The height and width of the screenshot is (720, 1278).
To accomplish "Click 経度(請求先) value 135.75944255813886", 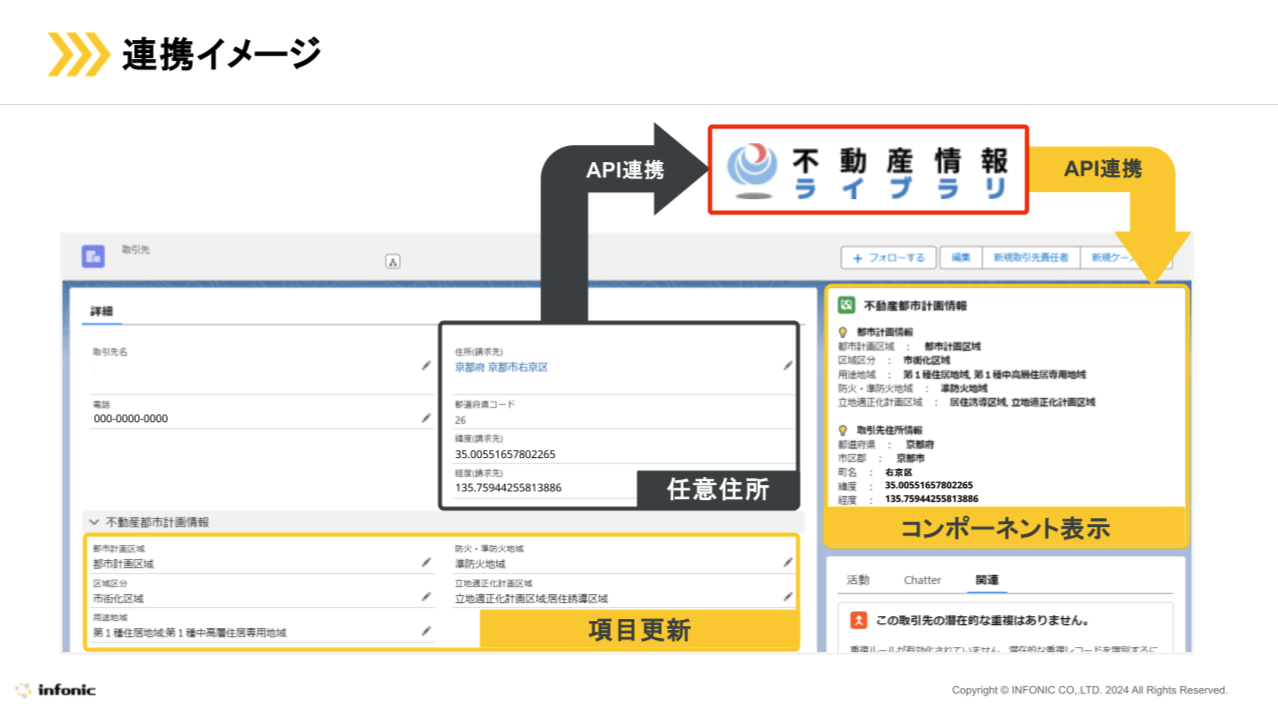I will (x=508, y=488).
